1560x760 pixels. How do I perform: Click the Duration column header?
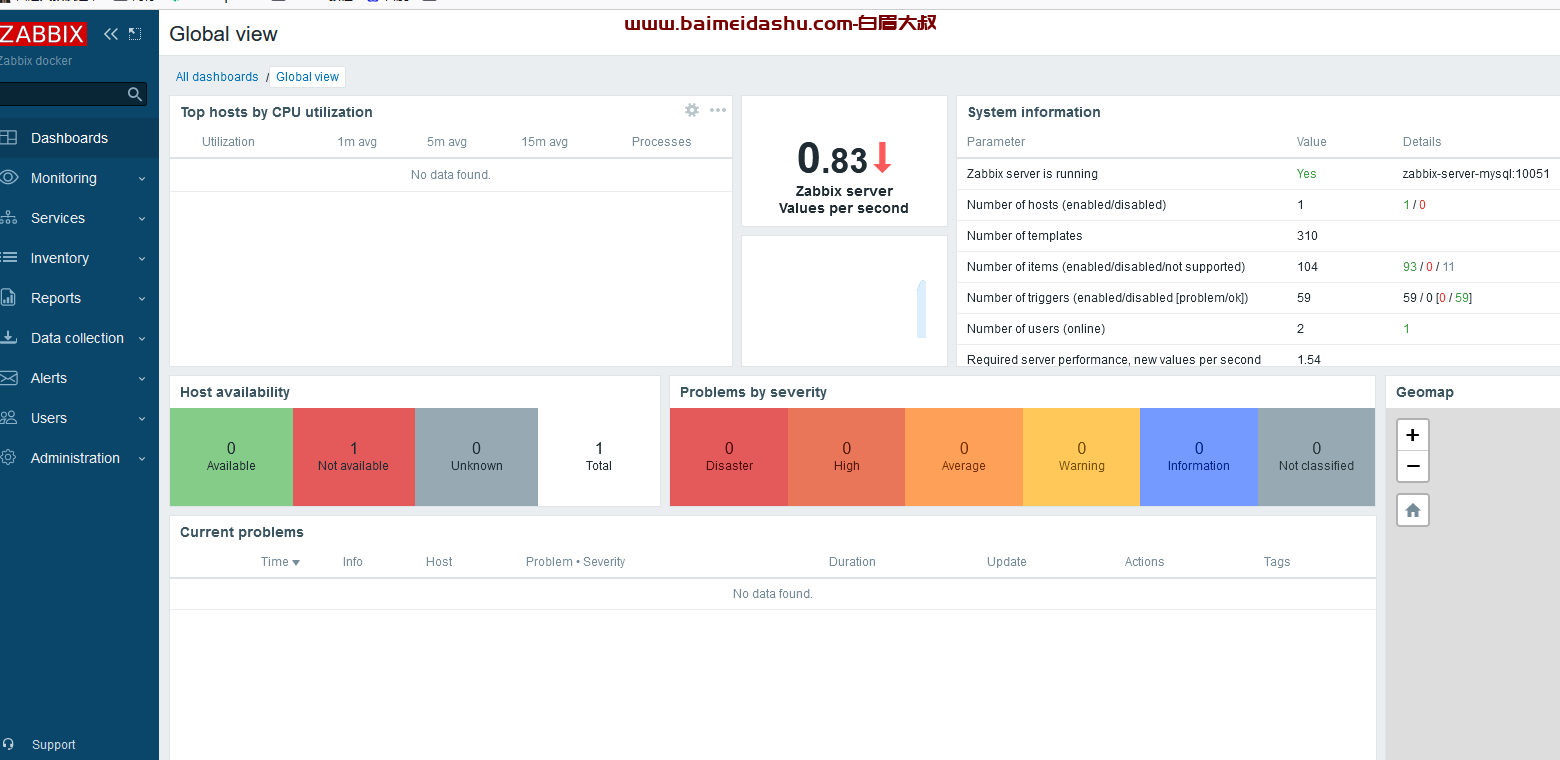tap(852, 562)
